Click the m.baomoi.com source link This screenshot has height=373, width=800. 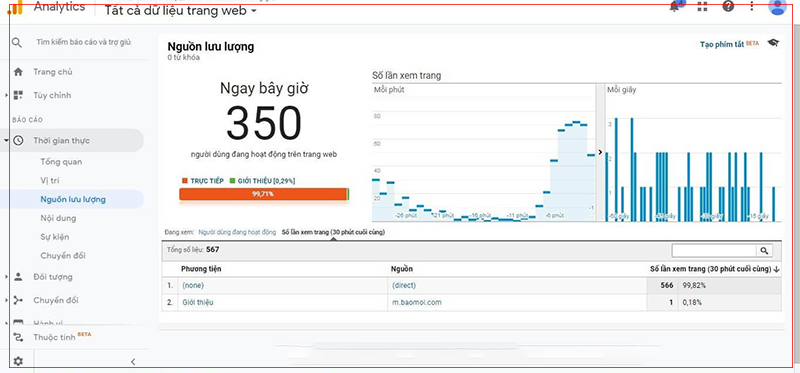click(417, 303)
